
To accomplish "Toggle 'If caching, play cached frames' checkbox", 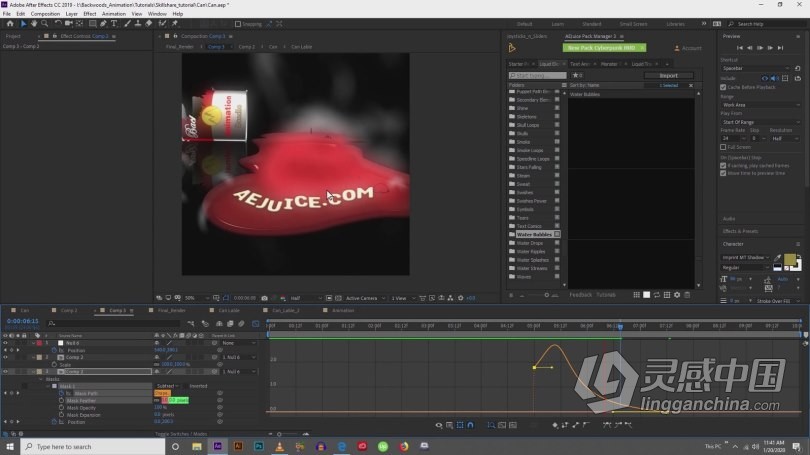I will click(723, 165).
